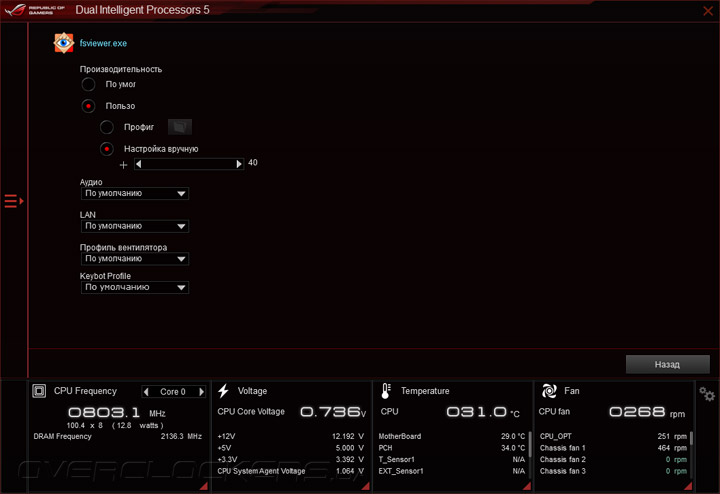The height and width of the screenshot is (494, 720).
Task: Click the '+12V' voltage row
Action: tap(291, 436)
